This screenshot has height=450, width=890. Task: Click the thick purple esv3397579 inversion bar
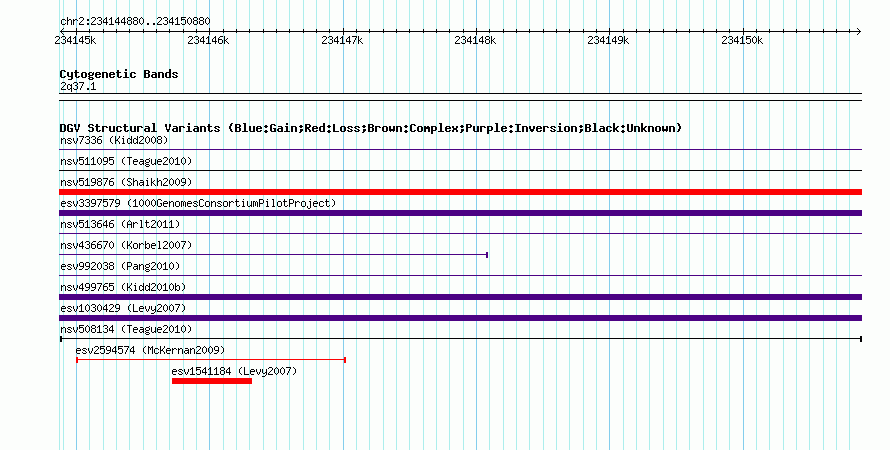click(x=460, y=213)
